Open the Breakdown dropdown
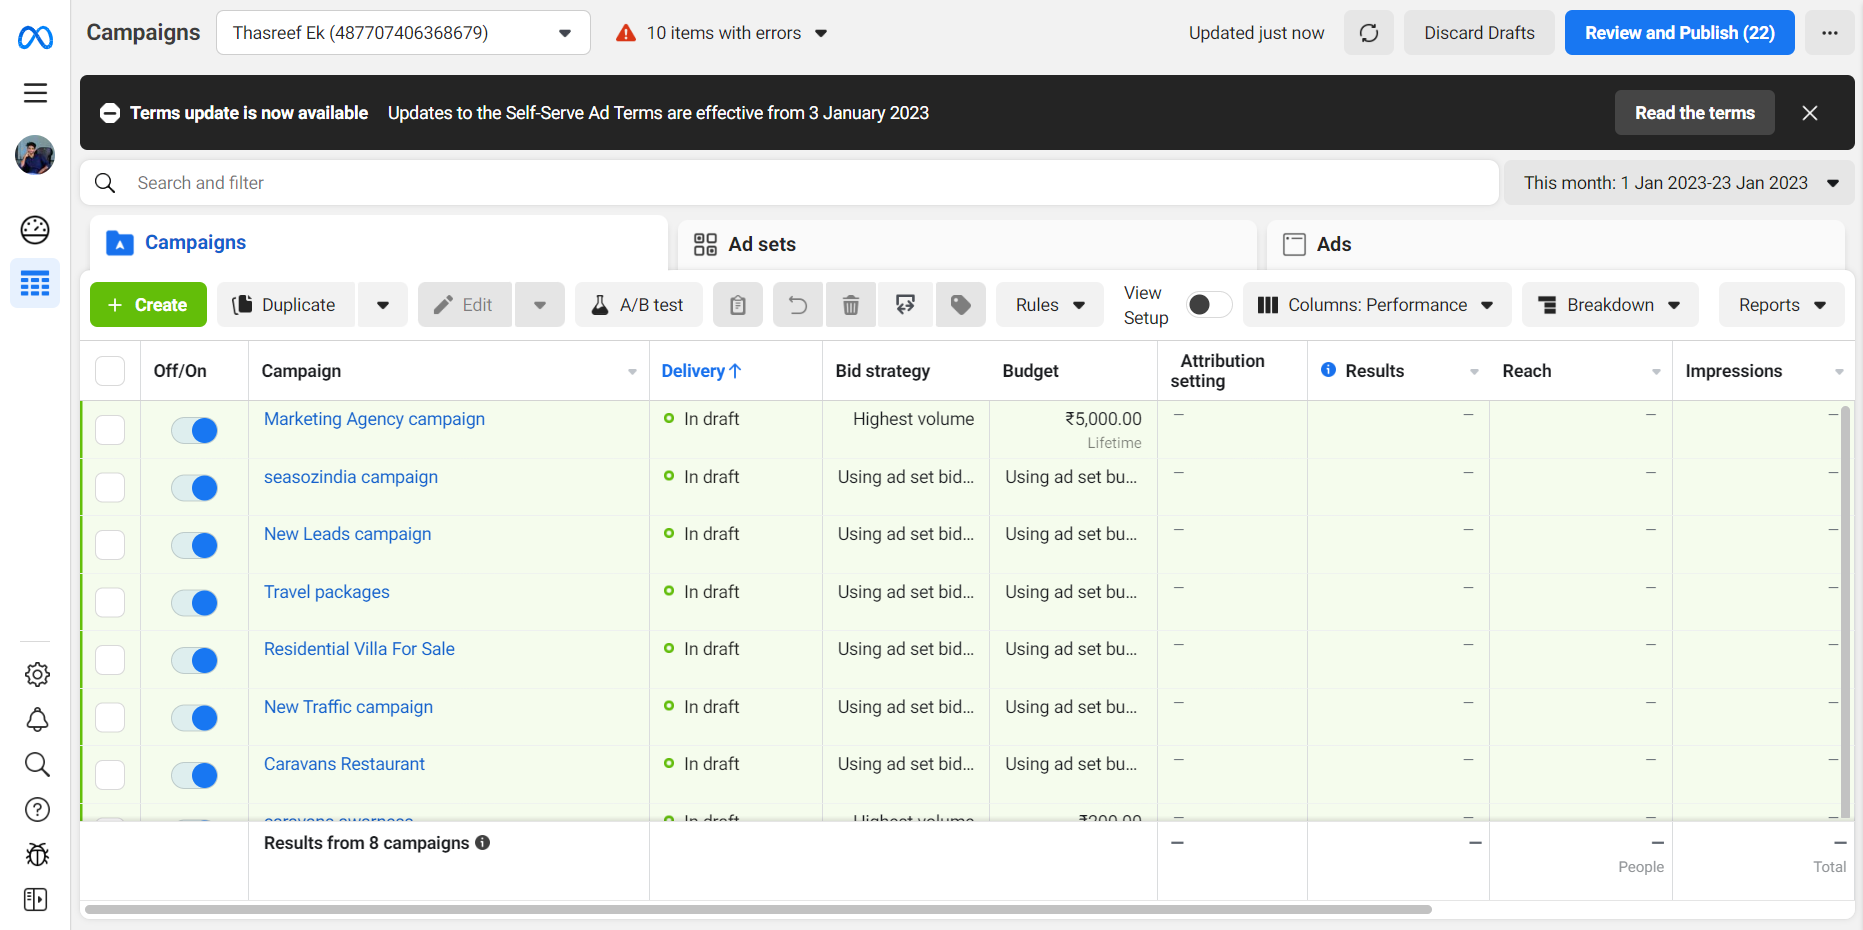 [1610, 305]
